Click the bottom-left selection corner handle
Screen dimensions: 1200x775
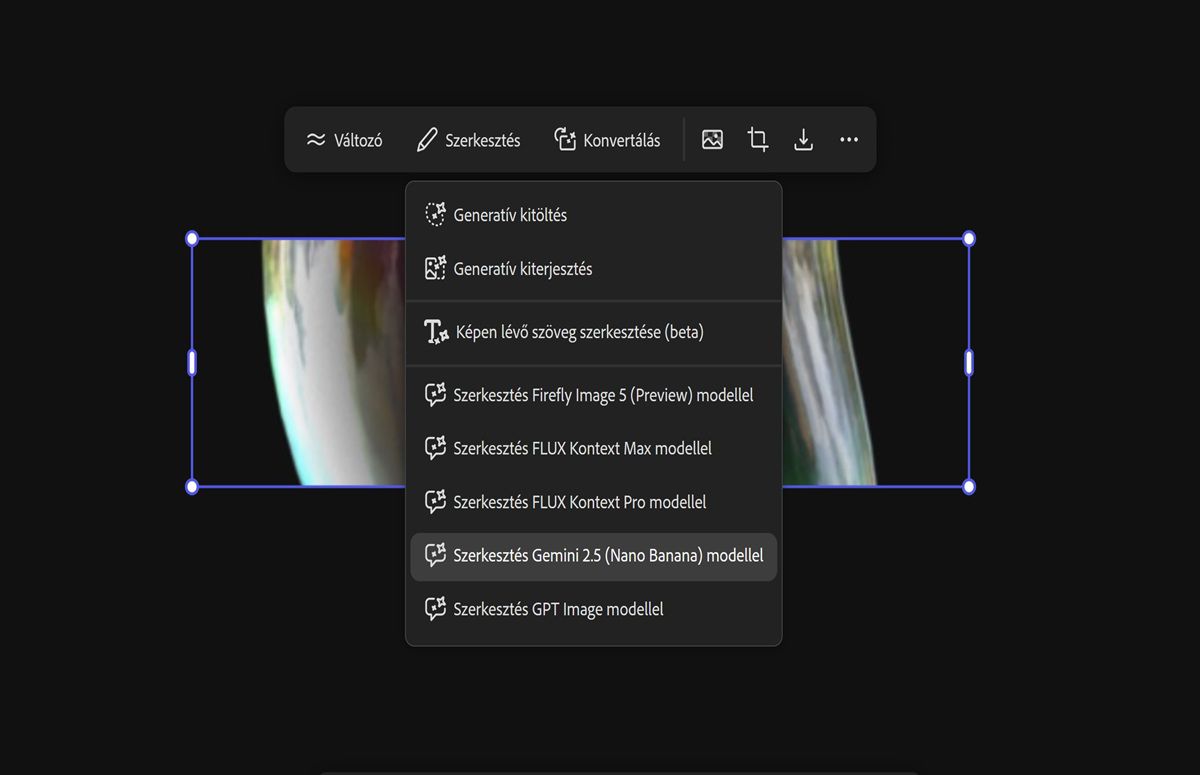tap(192, 487)
